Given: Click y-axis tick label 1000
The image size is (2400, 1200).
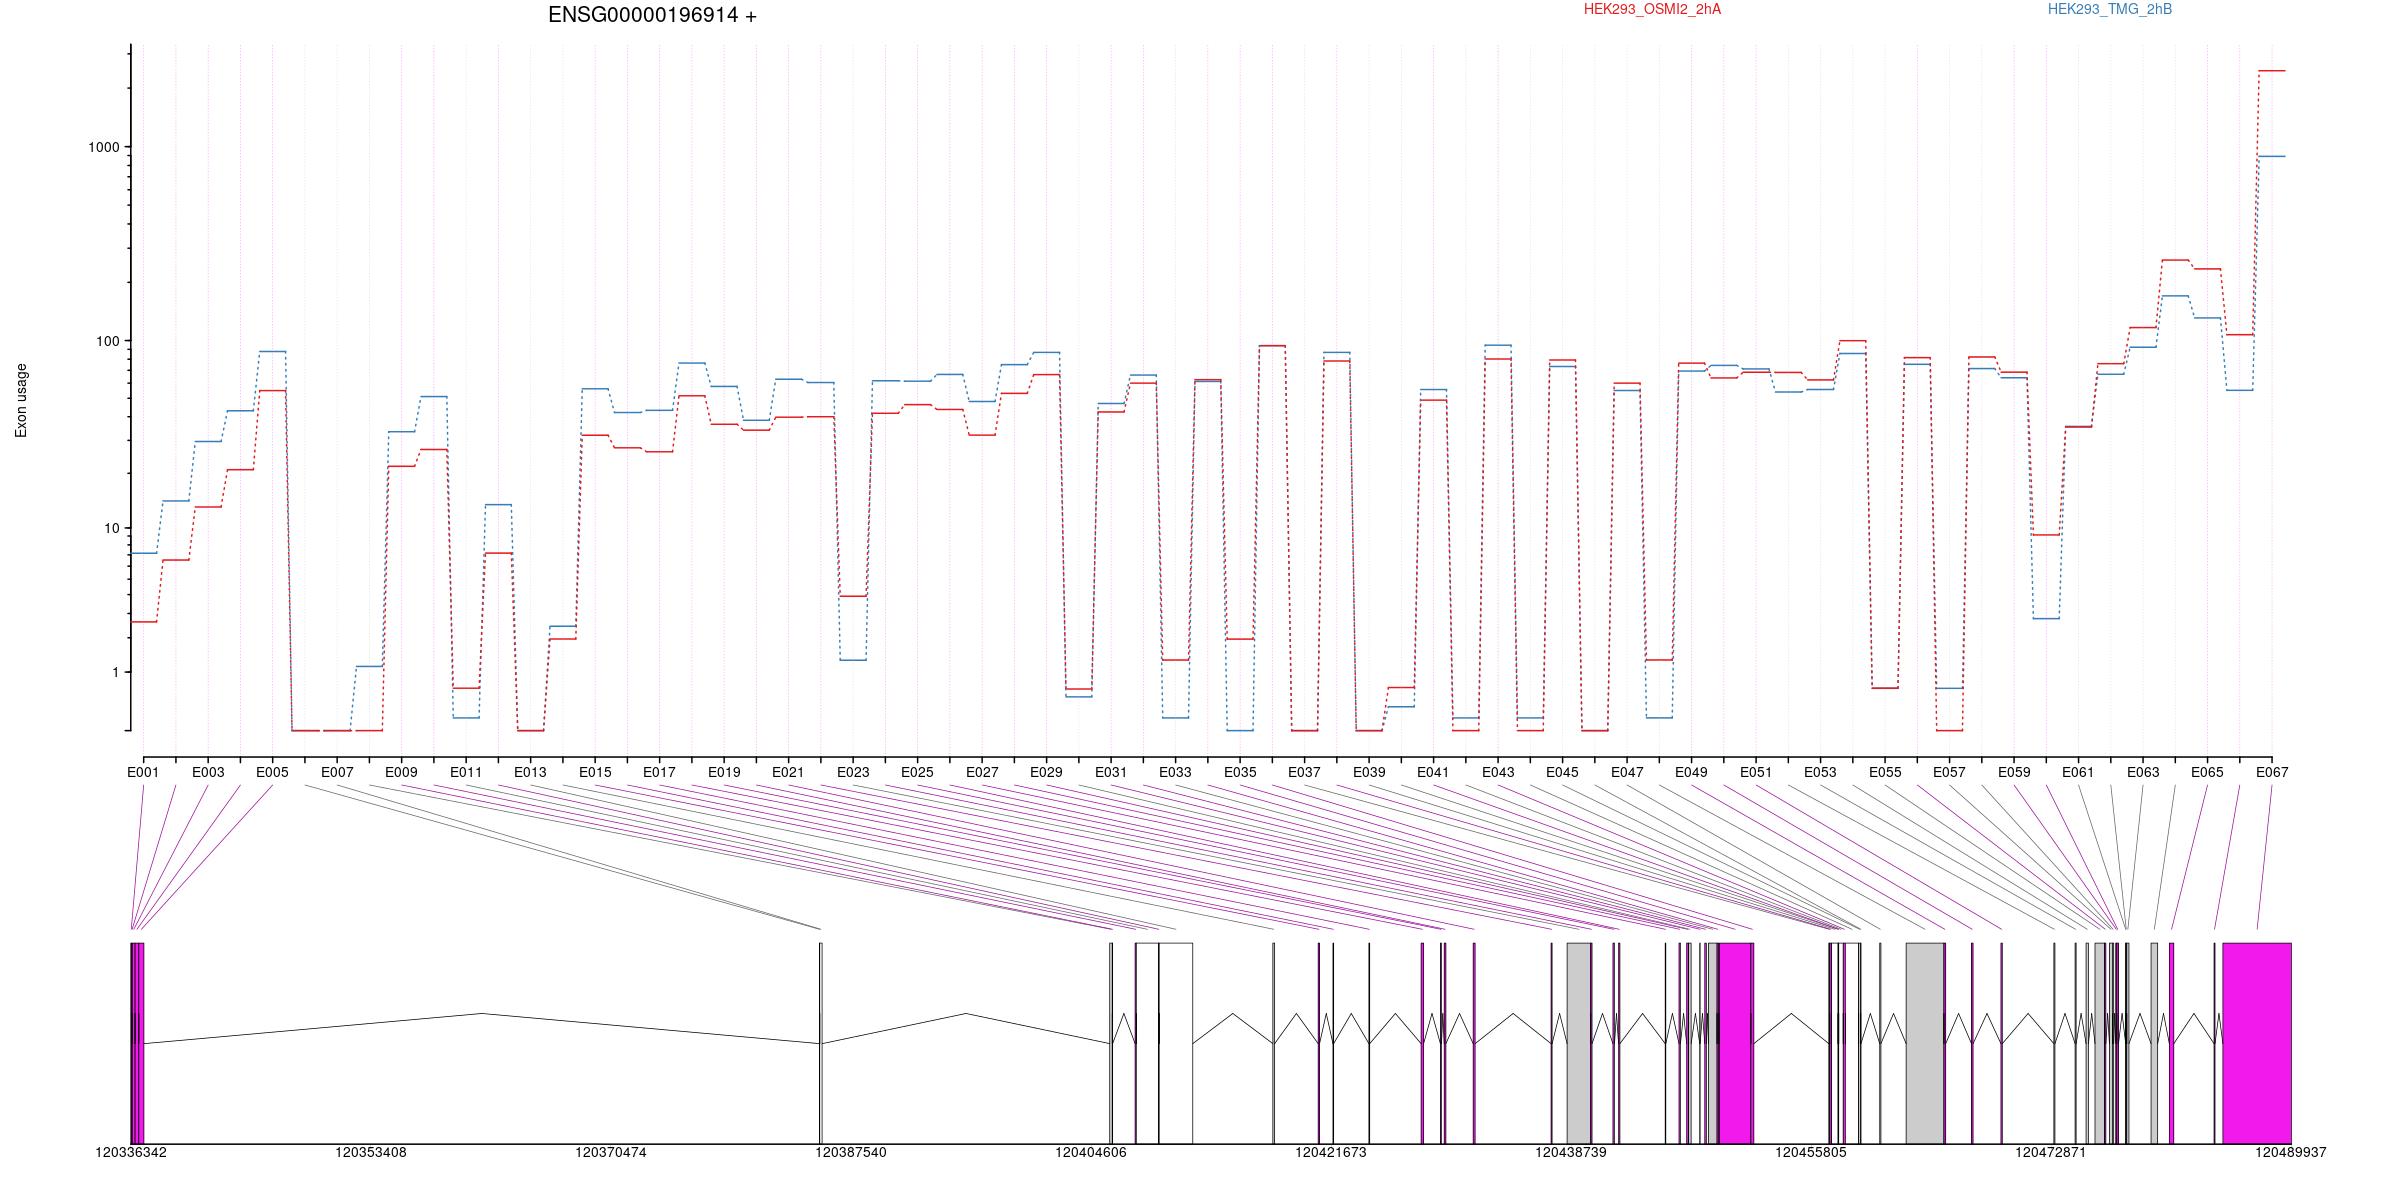Looking at the screenshot, I should 103,147.
